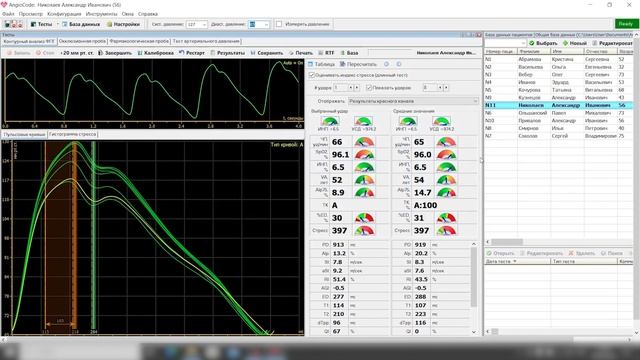Open the Тесты button dropdown arrow
The image size is (640, 360).
[x=58, y=24]
